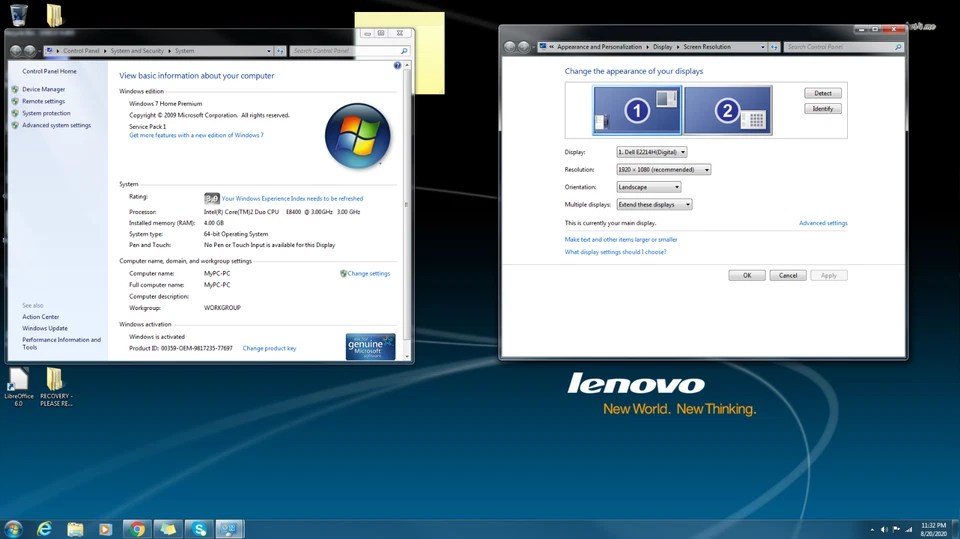The image size is (960, 539).
Task: Open Windows Update in See also
Action: coord(45,328)
